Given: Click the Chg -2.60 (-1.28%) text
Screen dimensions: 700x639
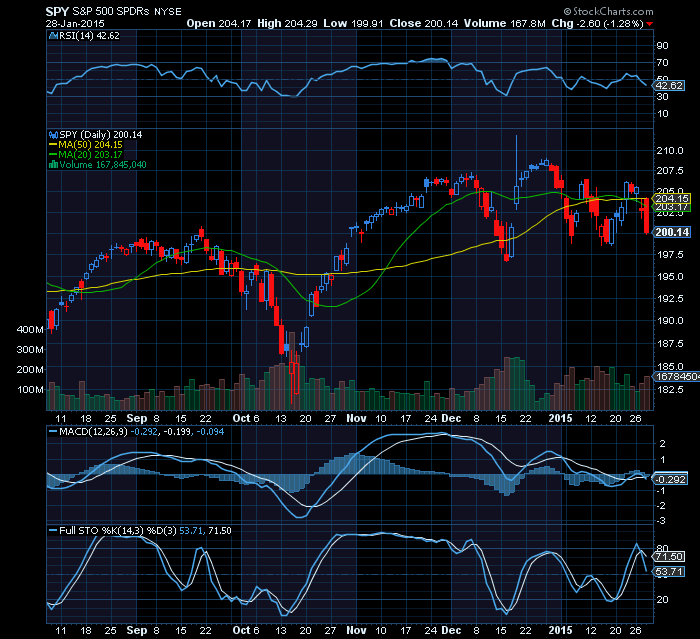Looking at the screenshot, I should pyautogui.click(x=597, y=23).
